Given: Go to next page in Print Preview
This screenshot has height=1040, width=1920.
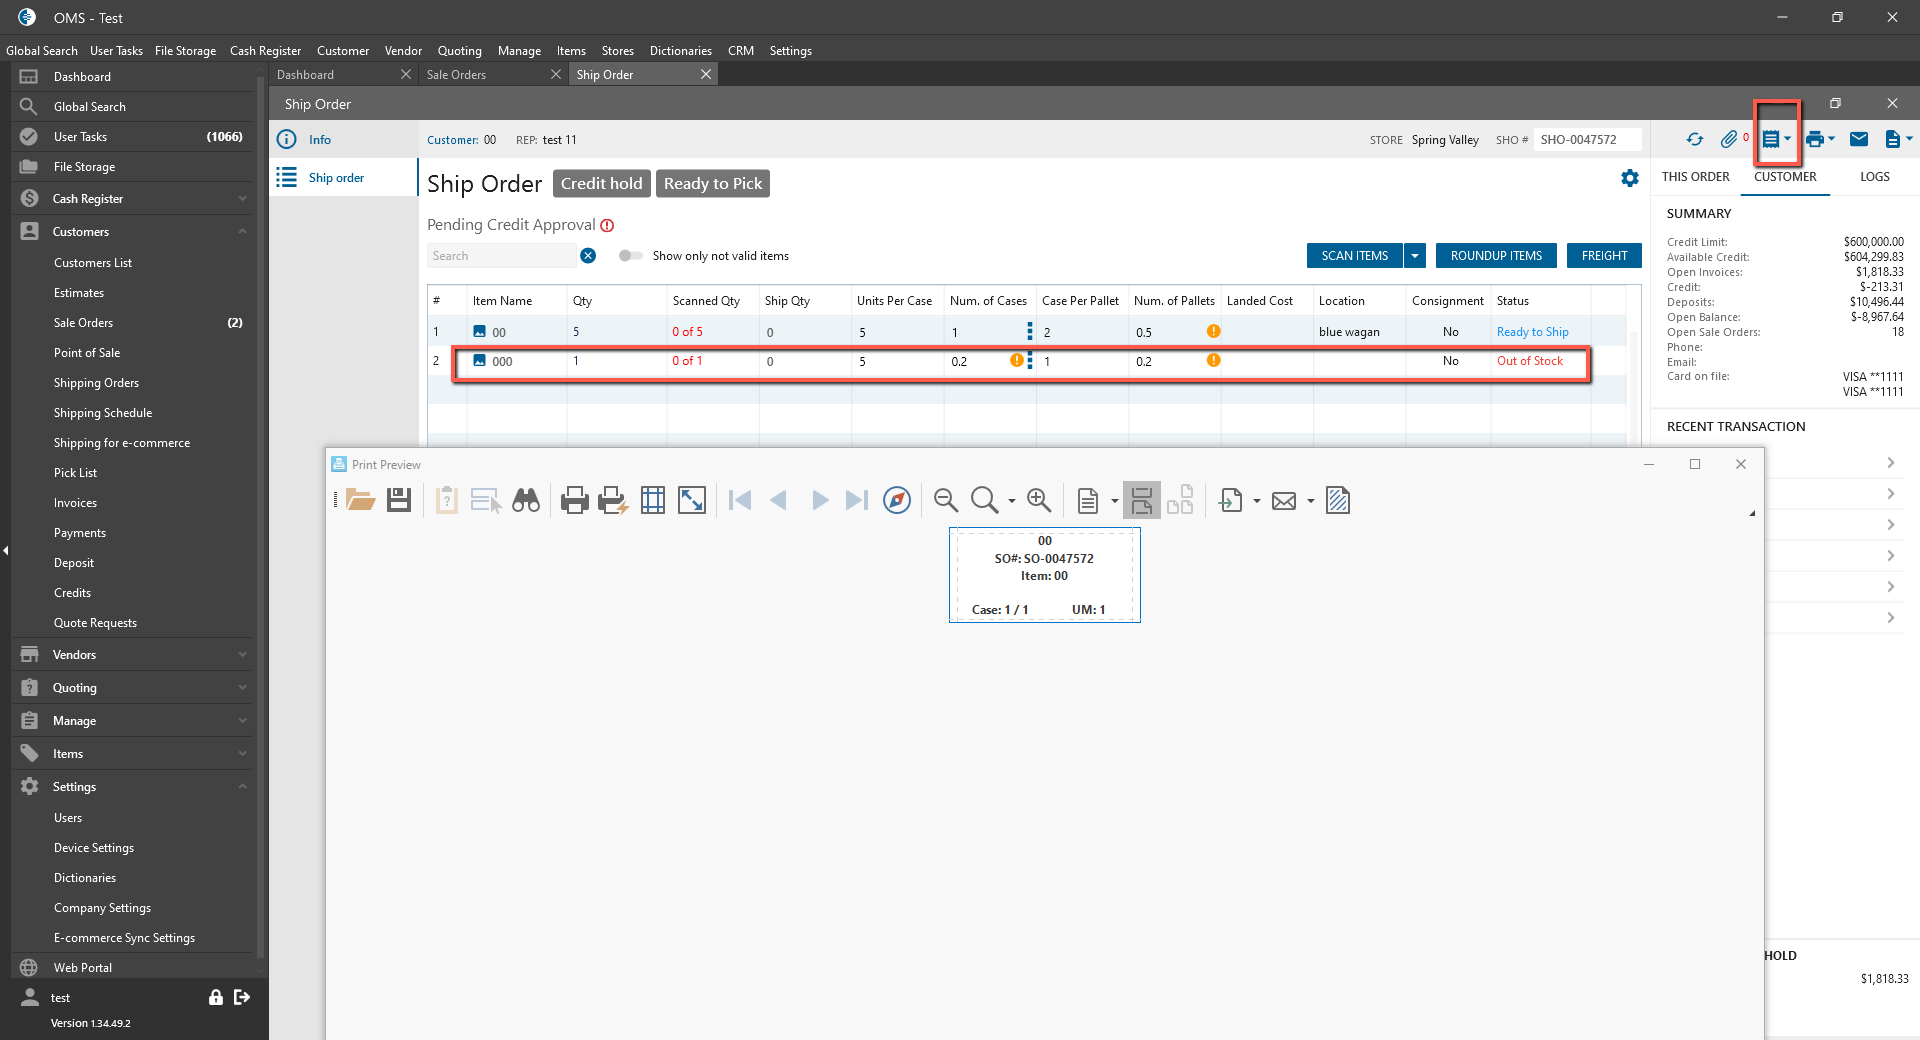Looking at the screenshot, I should (x=820, y=500).
